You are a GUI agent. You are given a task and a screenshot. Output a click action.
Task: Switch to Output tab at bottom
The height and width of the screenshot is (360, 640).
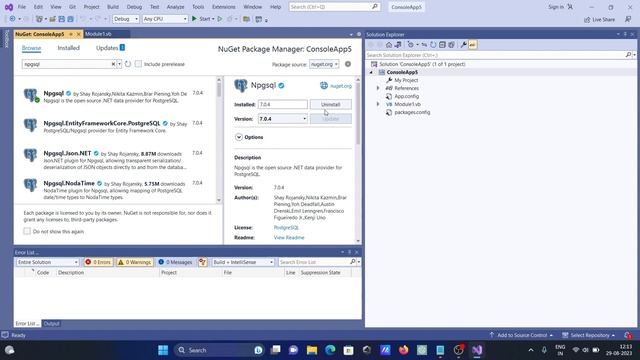(51, 324)
